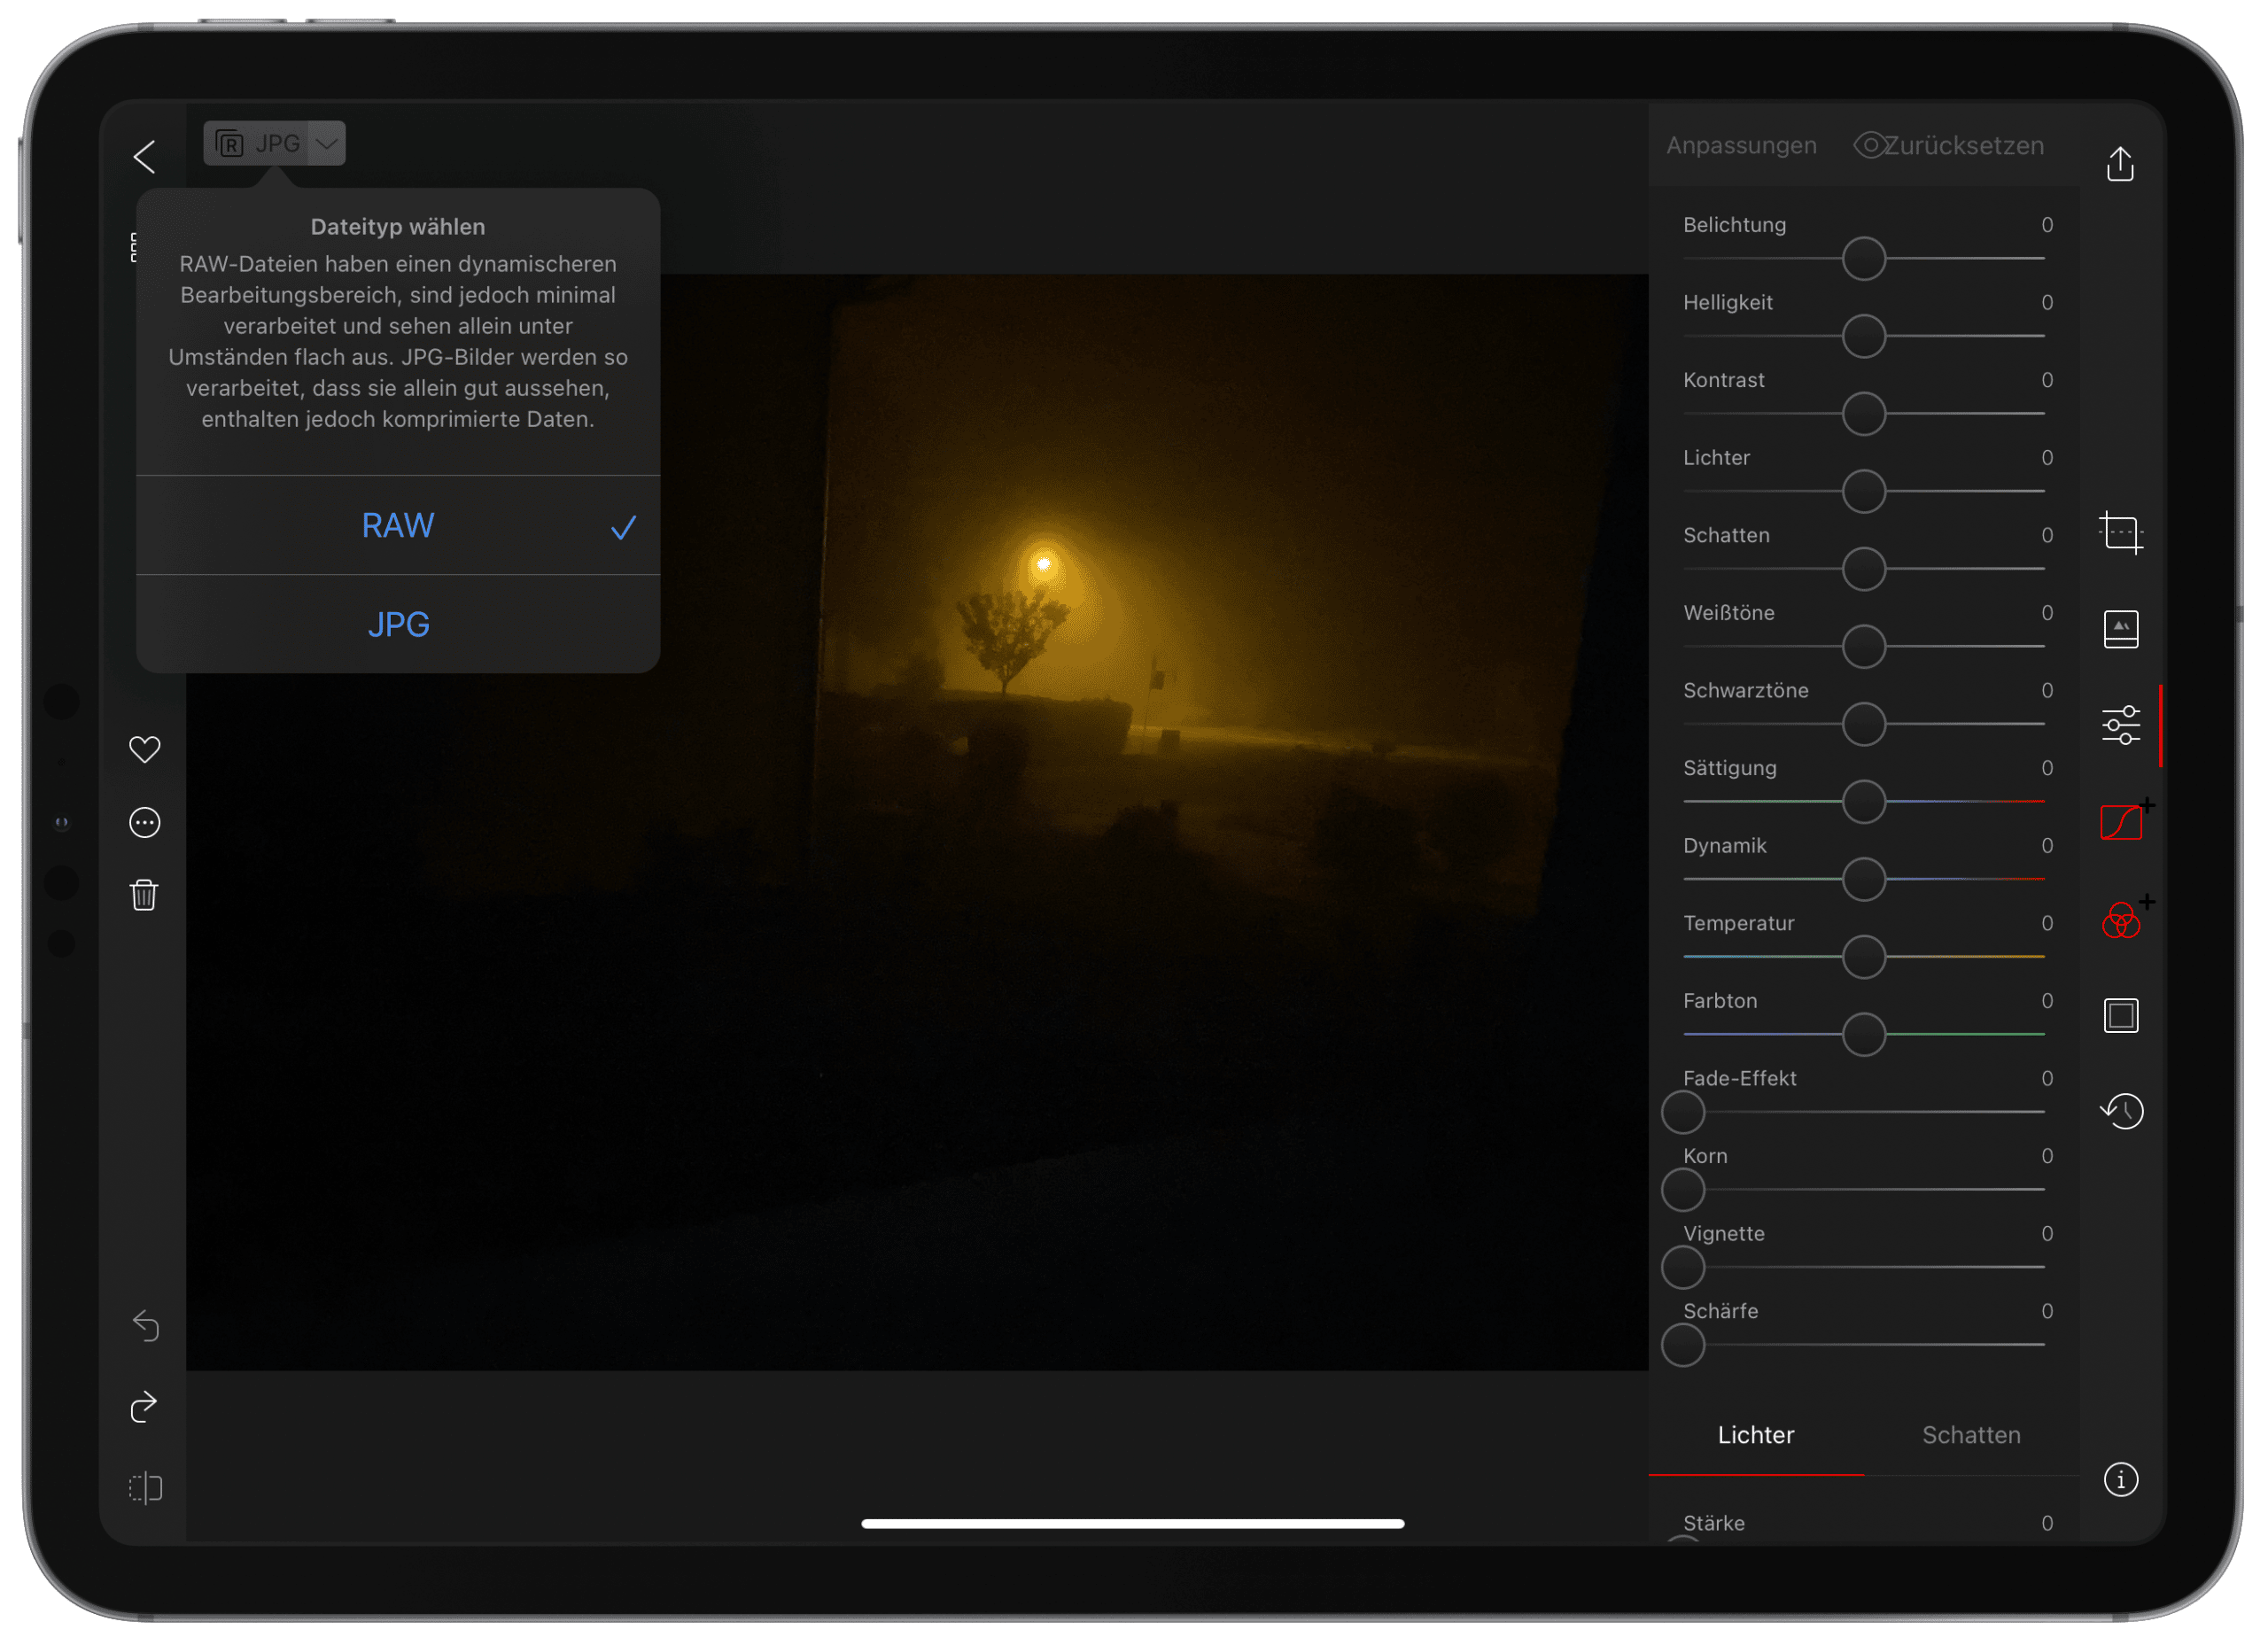Click the Kontrast slider knob
Screen dimensions: 2268x1645
pos(1864,415)
